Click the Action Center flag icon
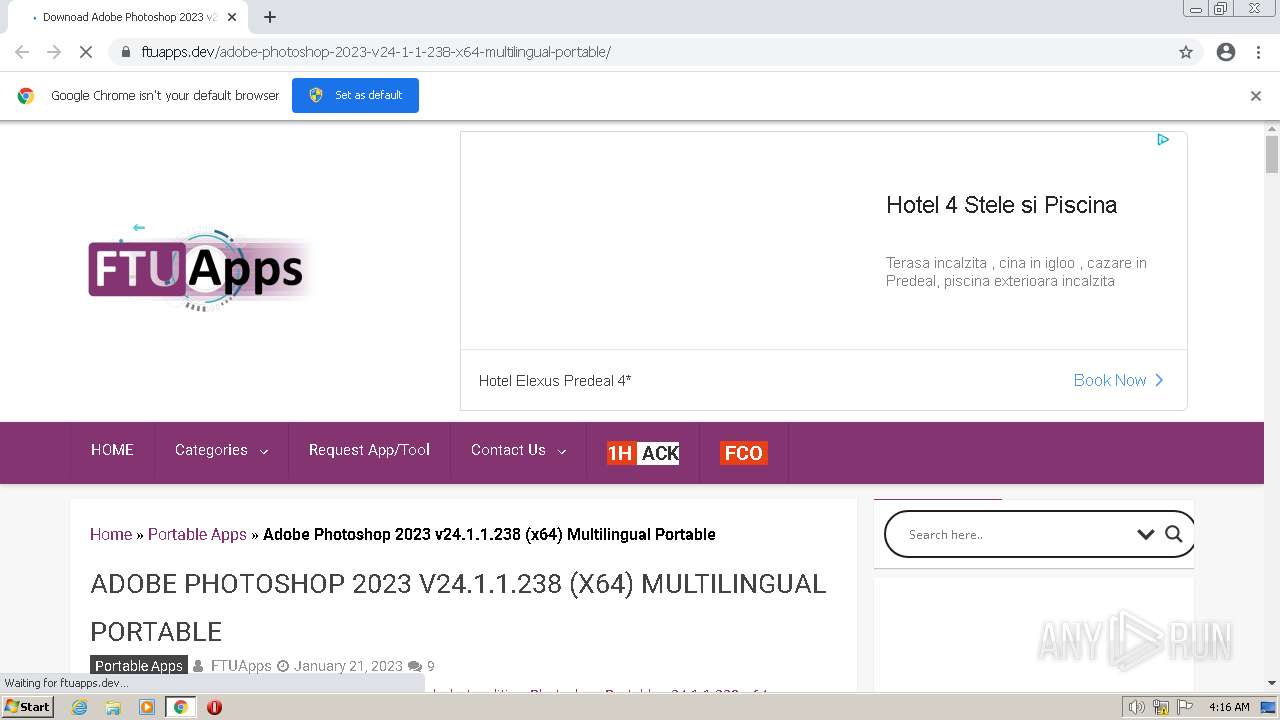The image size is (1280, 720). pos(1185,707)
